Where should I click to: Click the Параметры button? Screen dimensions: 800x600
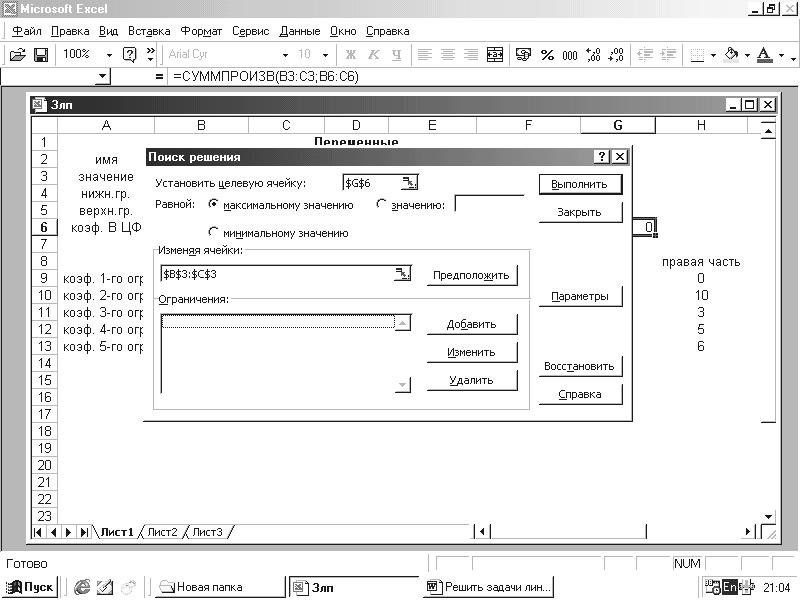click(x=580, y=296)
